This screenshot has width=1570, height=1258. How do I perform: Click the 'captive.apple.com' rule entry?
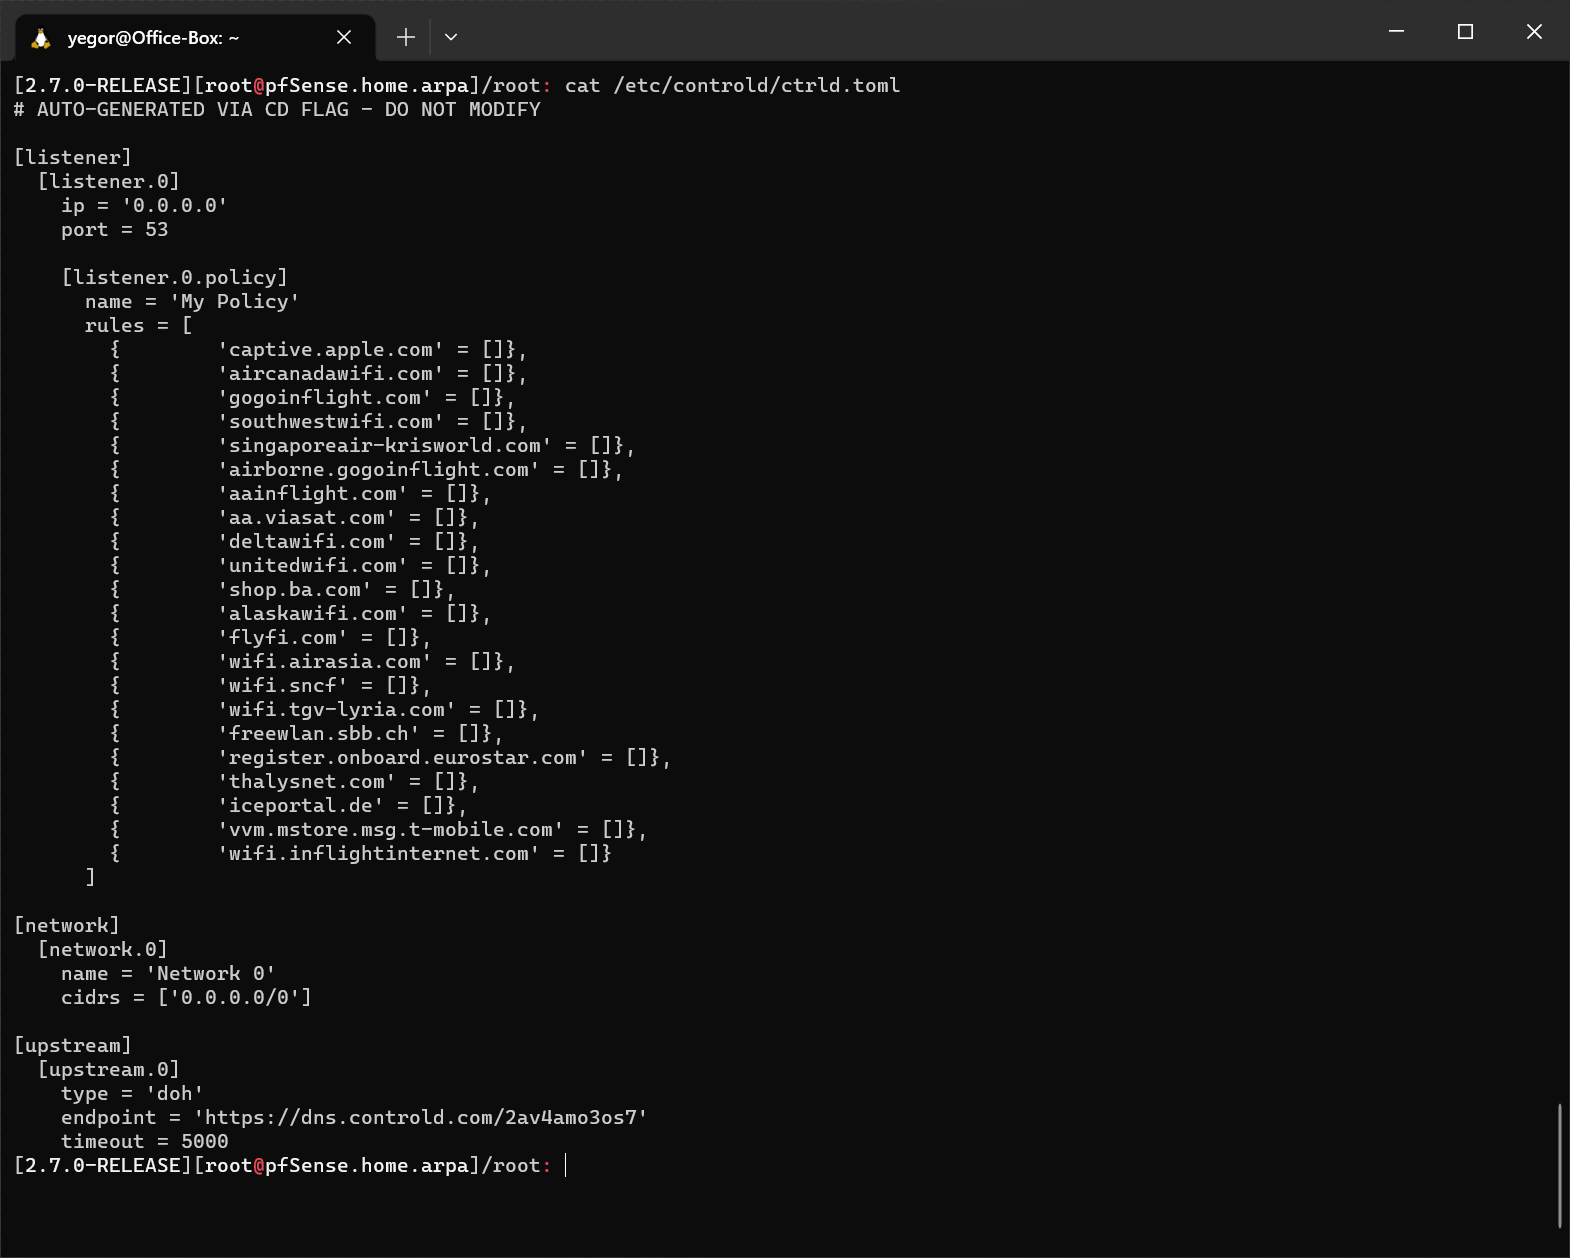click(x=330, y=349)
